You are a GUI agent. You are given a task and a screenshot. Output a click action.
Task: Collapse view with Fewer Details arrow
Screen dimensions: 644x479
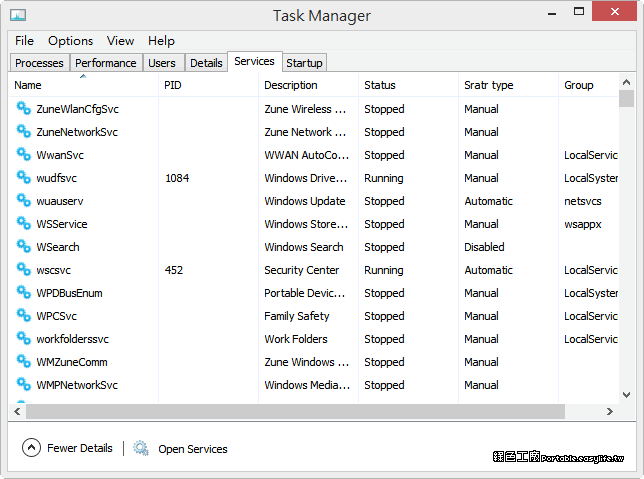(x=31, y=449)
